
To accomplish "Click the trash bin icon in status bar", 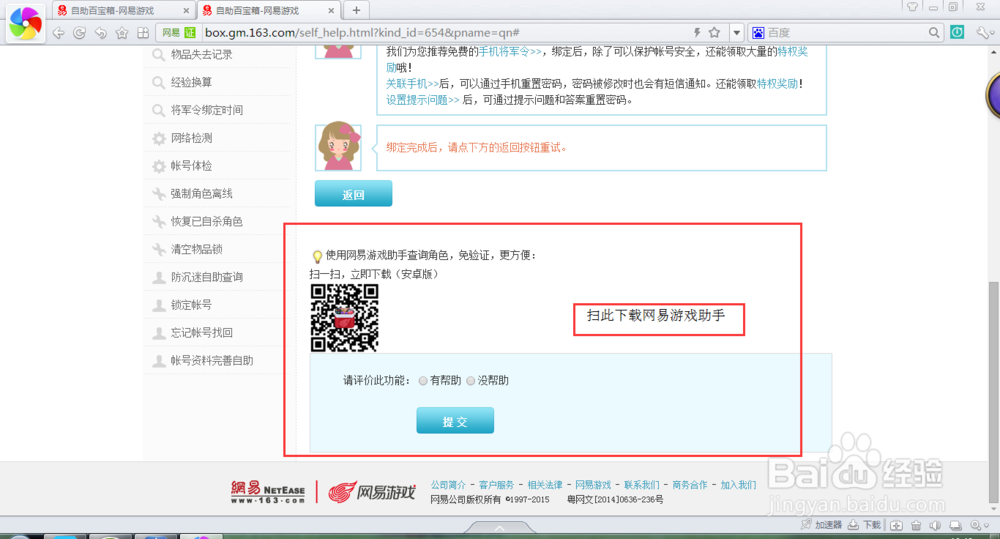I will coord(916,526).
